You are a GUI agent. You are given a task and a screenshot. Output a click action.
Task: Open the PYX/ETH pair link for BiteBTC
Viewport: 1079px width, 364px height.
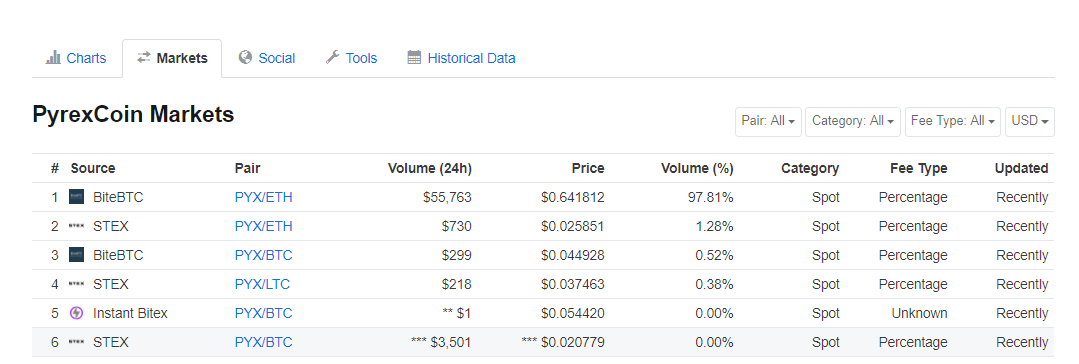[264, 197]
